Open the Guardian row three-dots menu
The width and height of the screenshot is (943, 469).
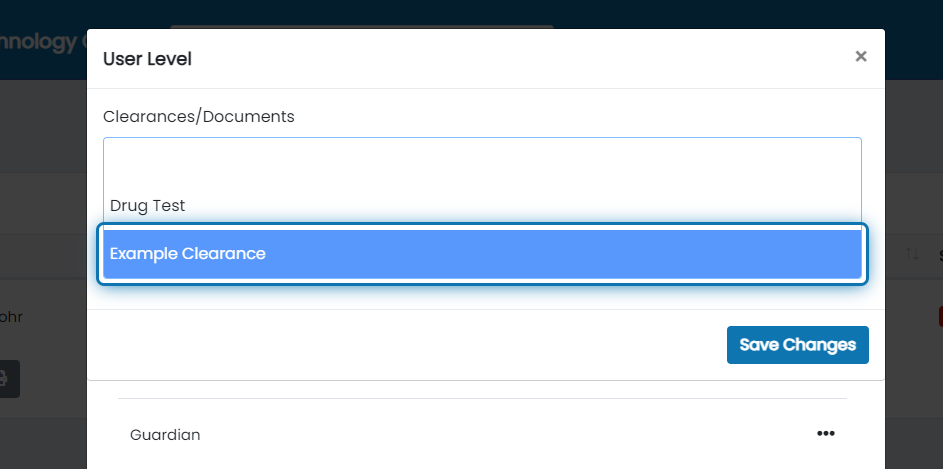click(x=826, y=434)
